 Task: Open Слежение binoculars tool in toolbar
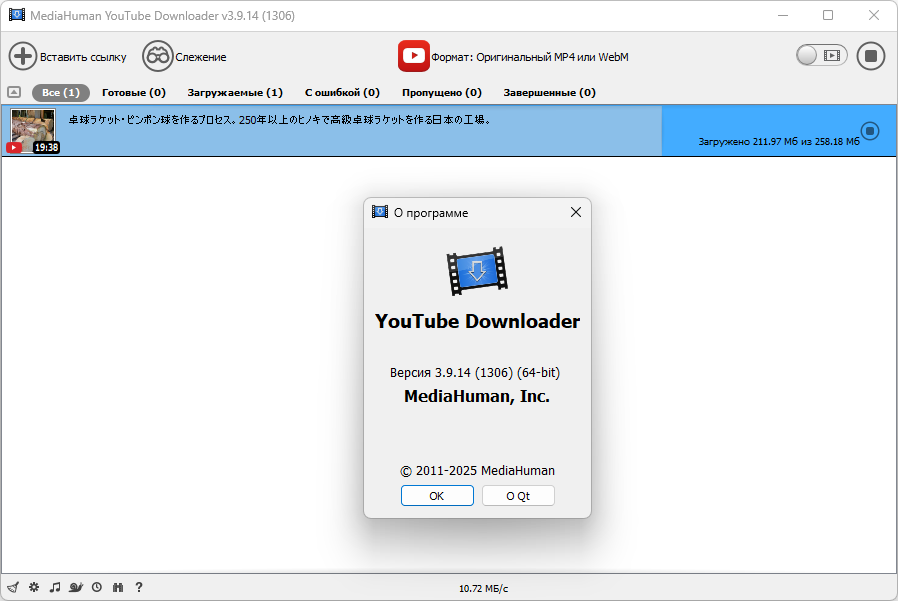click(157, 56)
